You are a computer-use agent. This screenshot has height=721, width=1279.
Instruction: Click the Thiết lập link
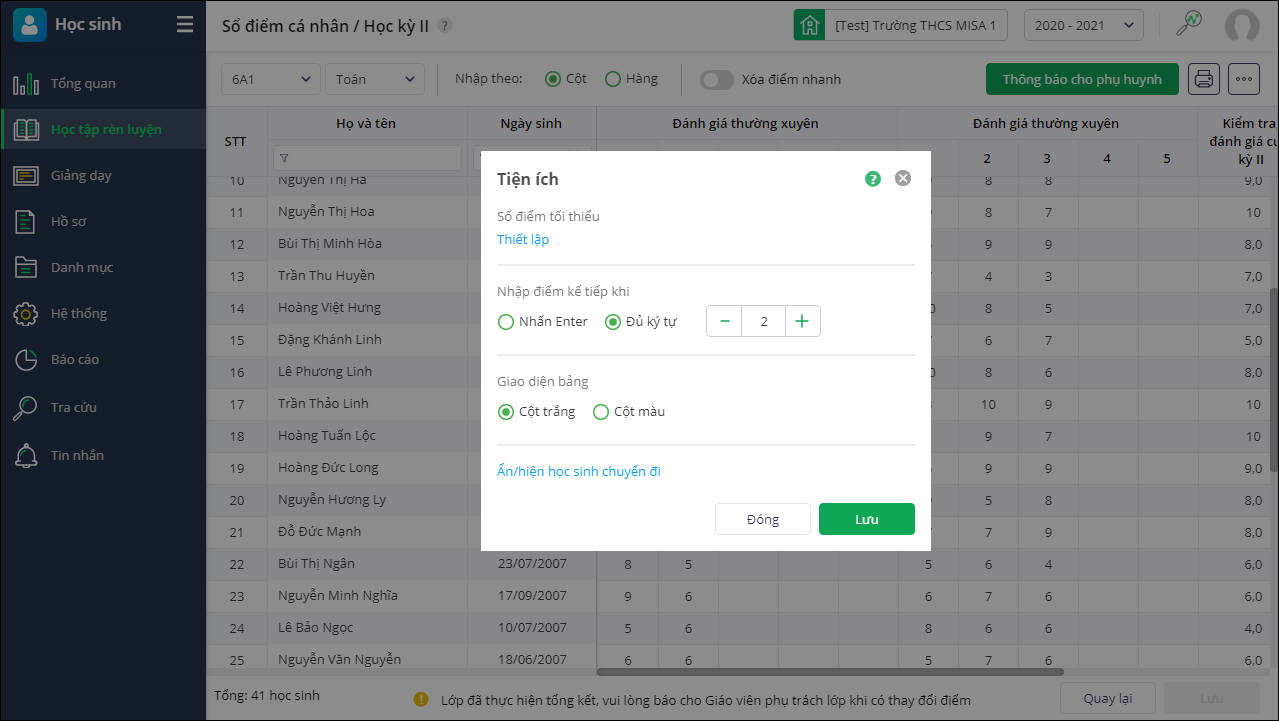tap(523, 240)
